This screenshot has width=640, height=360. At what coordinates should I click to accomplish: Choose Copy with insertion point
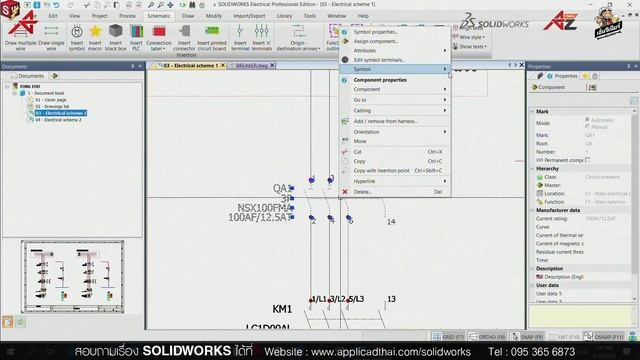click(x=395, y=171)
